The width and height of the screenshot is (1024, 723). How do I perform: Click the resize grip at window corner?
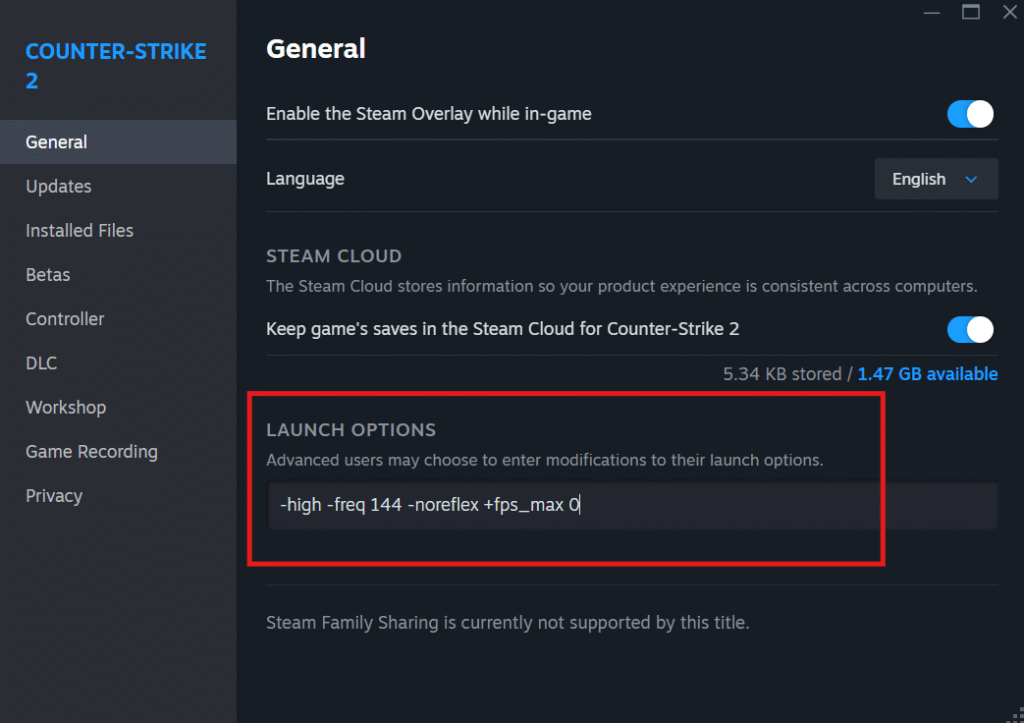coord(1016,715)
